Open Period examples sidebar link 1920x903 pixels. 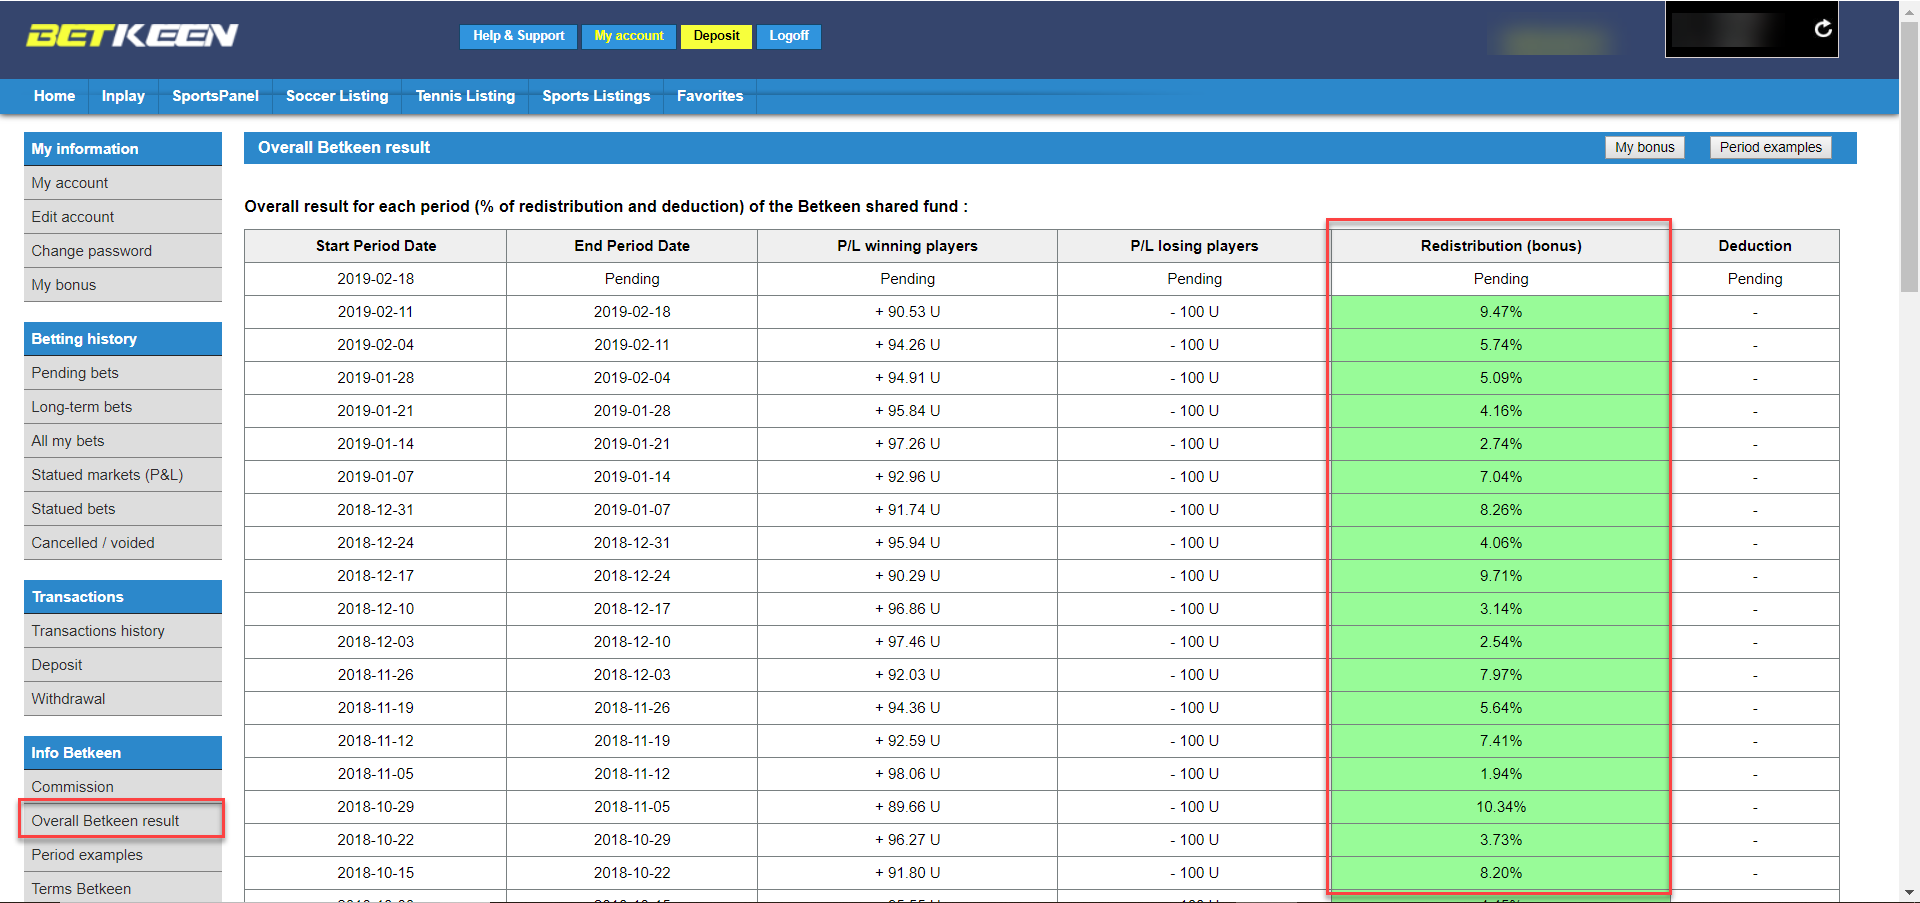123,855
